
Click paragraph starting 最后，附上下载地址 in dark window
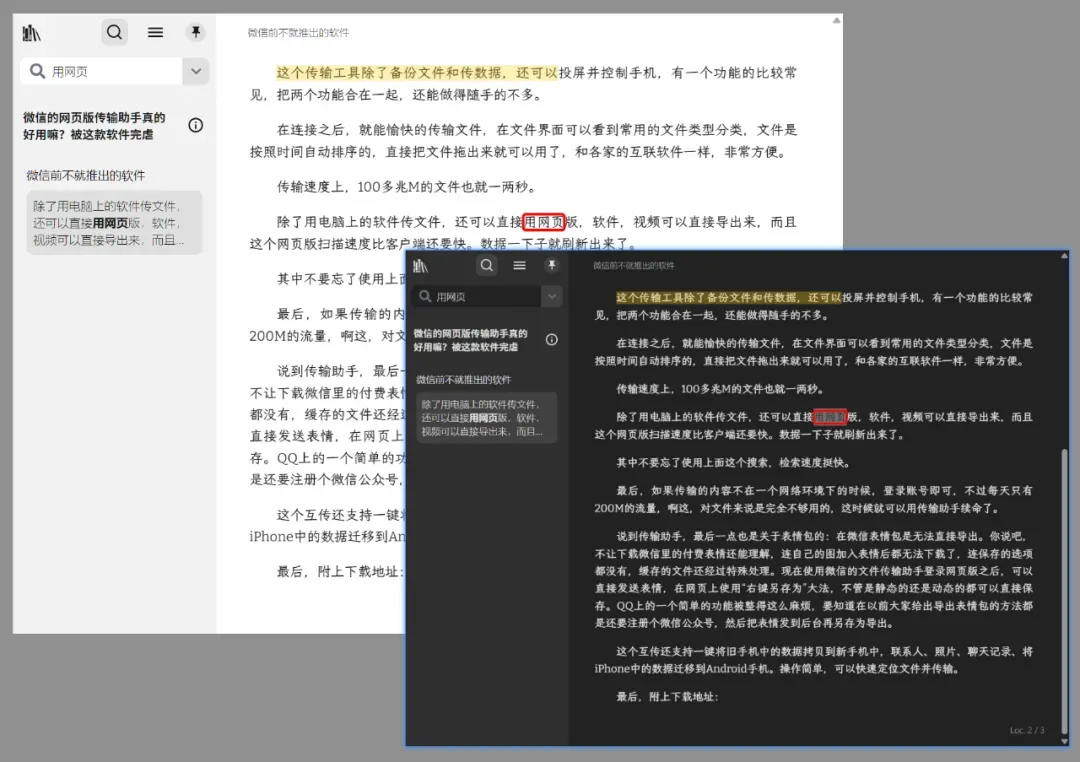[667, 697]
